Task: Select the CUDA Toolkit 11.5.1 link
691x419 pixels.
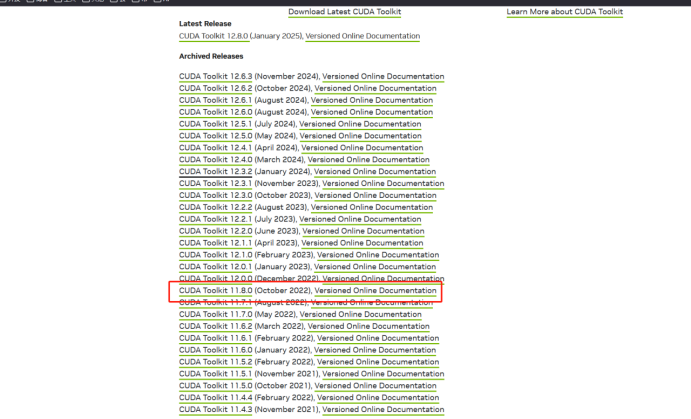Action: (215, 374)
